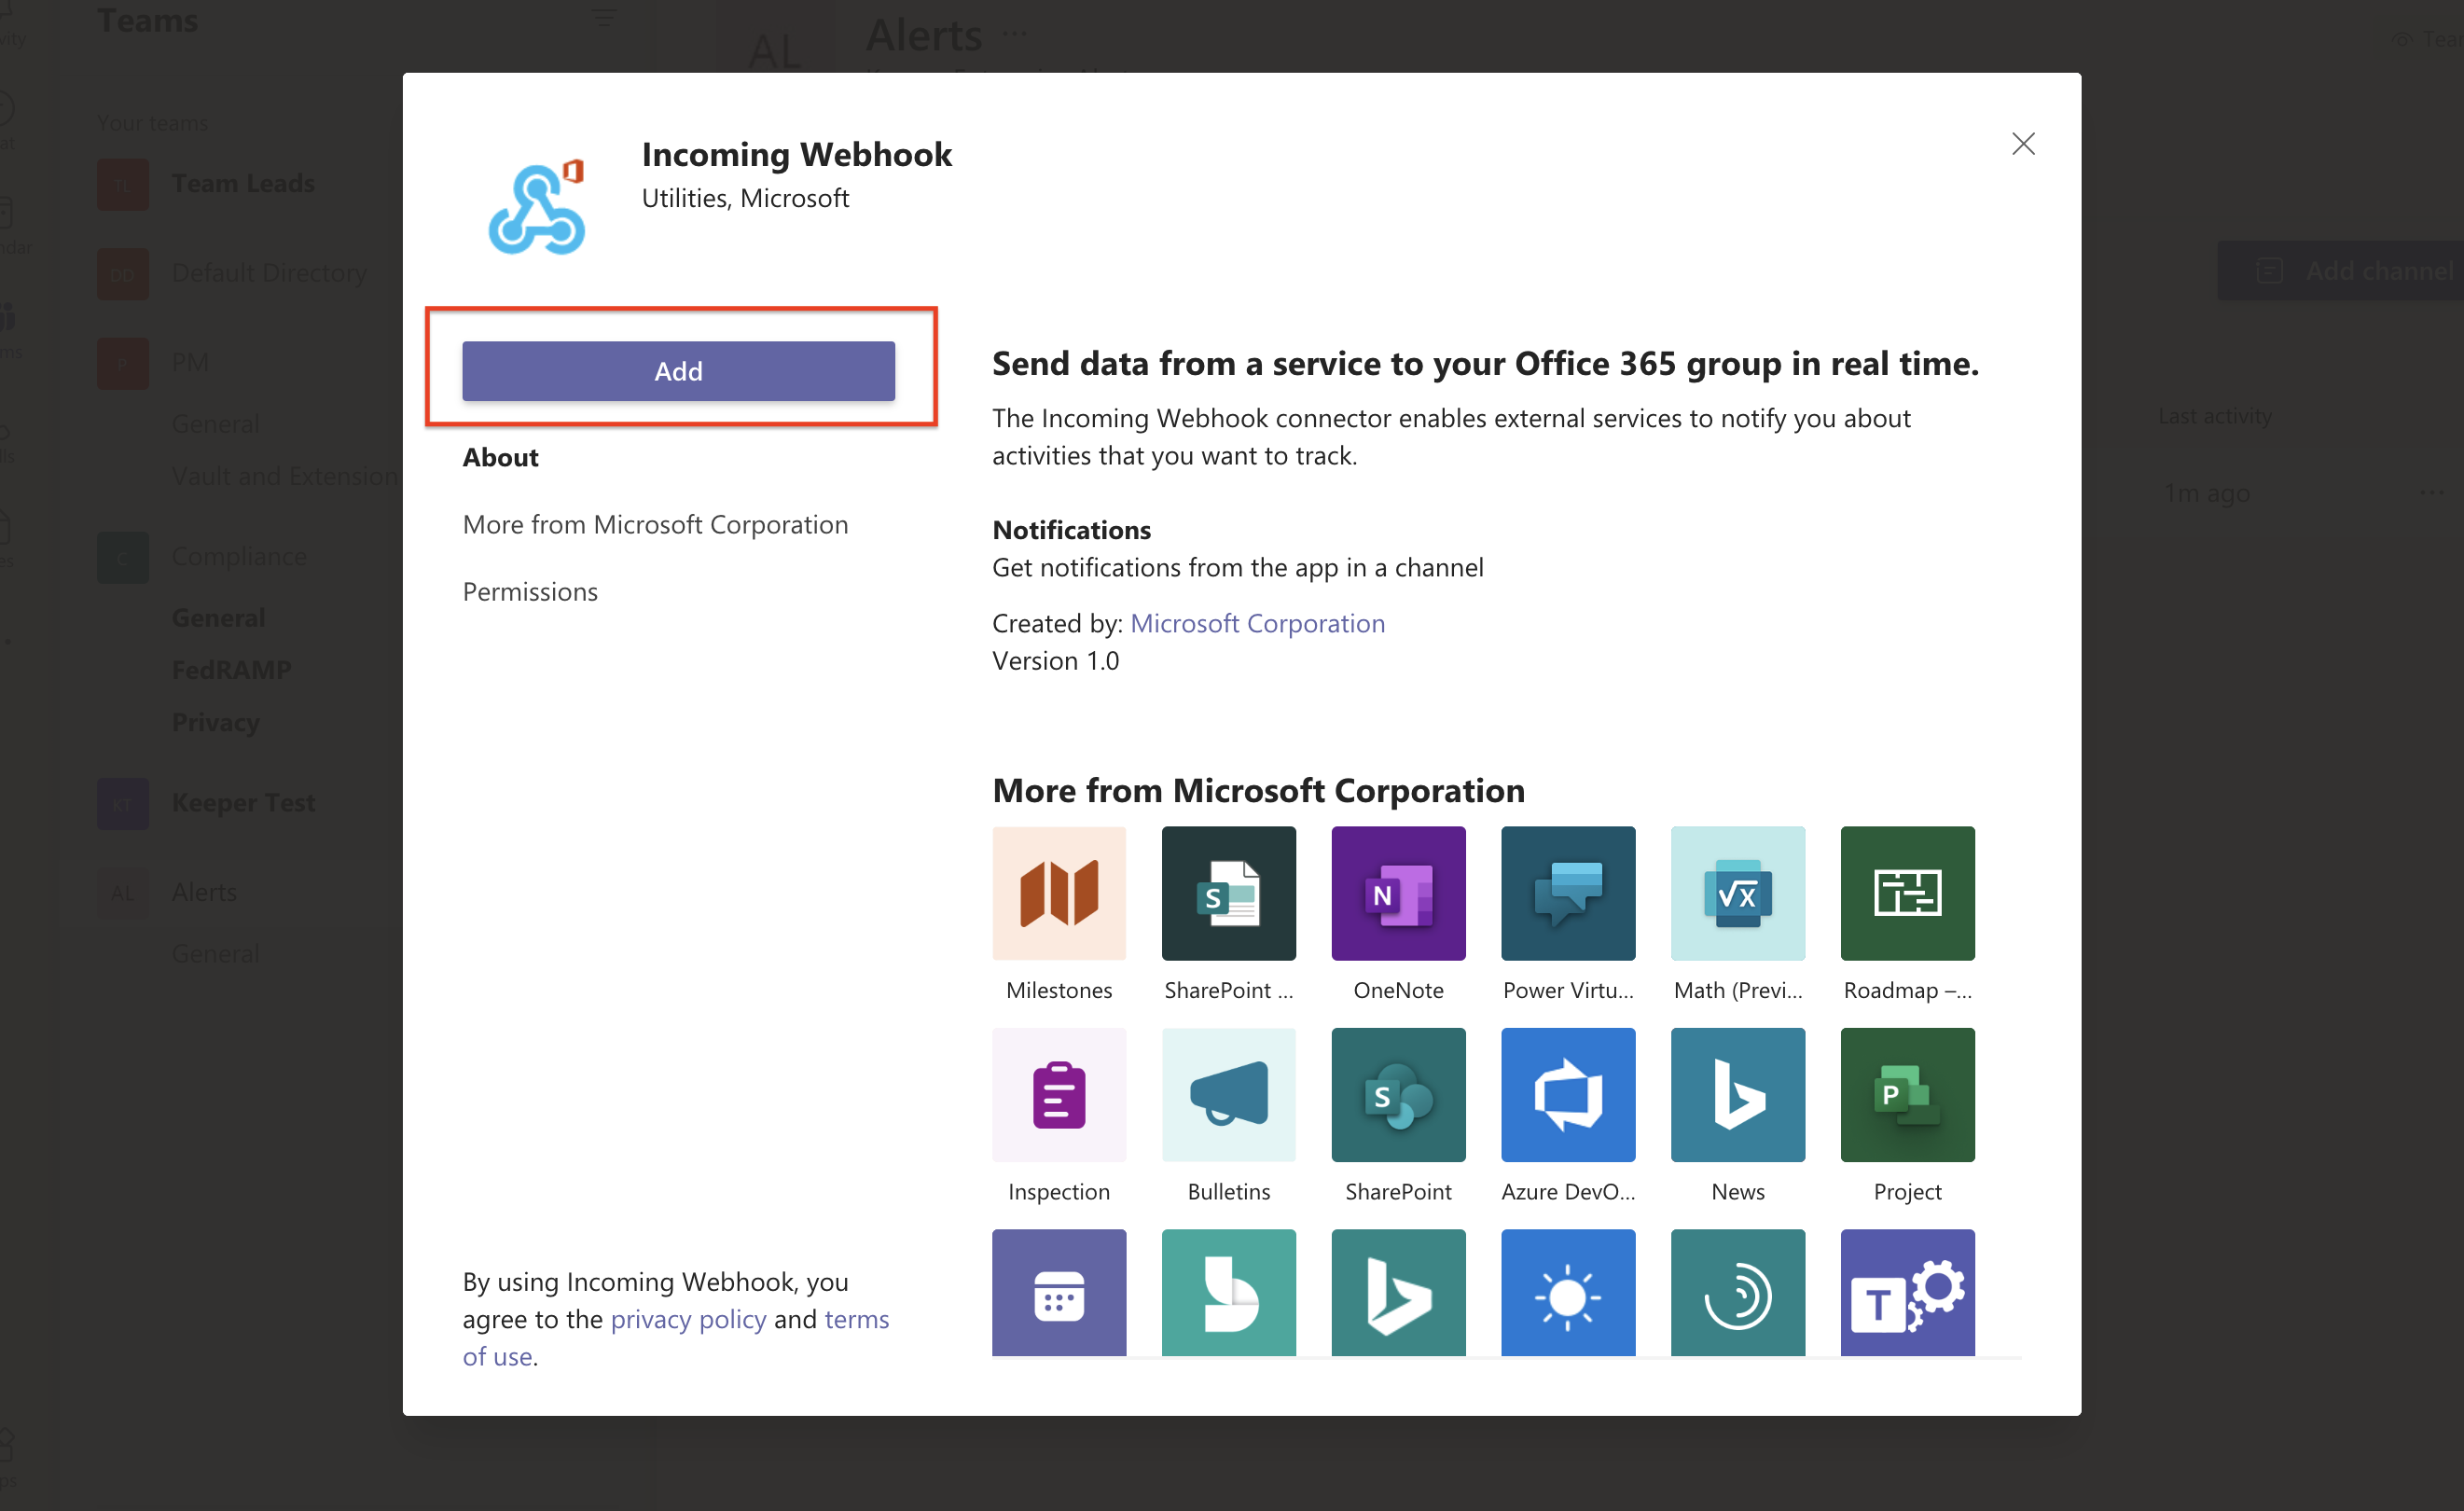Open the SharePoint app icon in second row
The height and width of the screenshot is (1511, 2464).
pos(1398,1095)
